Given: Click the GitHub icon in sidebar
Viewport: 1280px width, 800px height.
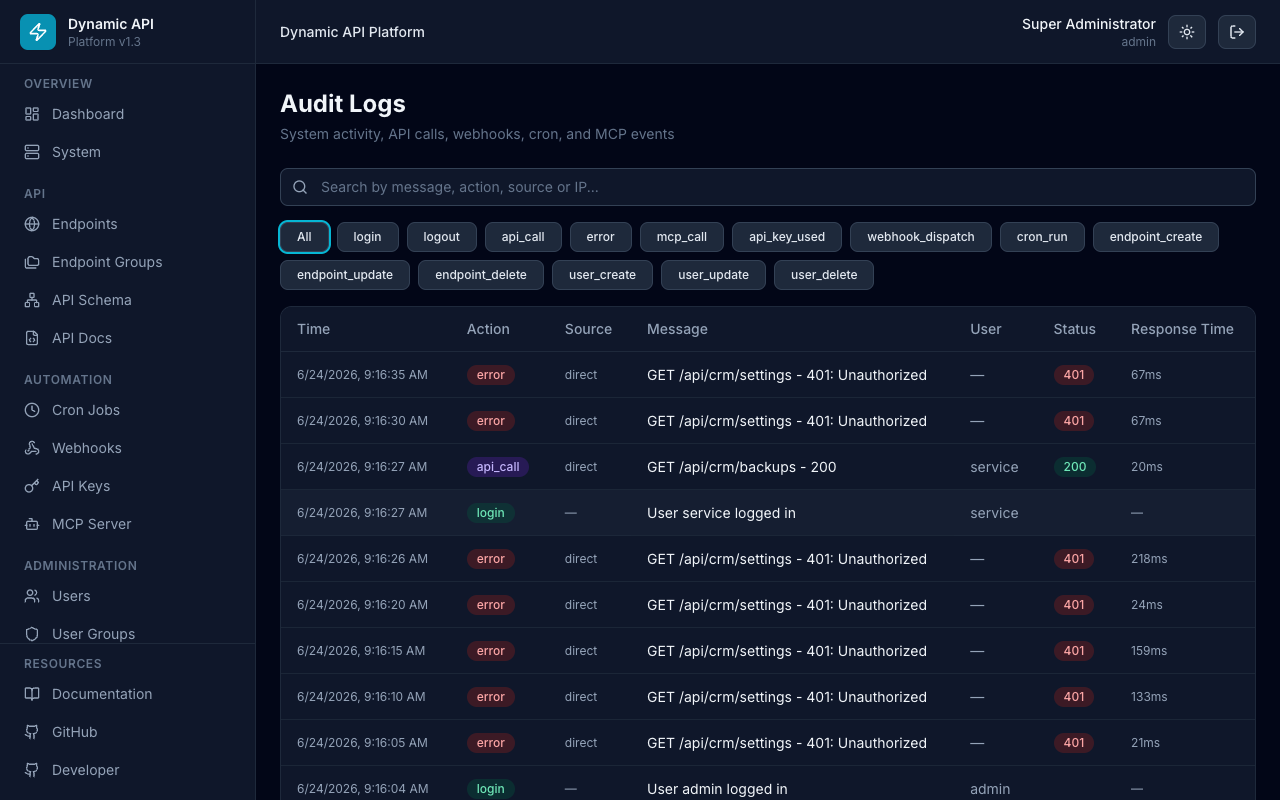Looking at the screenshot, I should [32, 732].
